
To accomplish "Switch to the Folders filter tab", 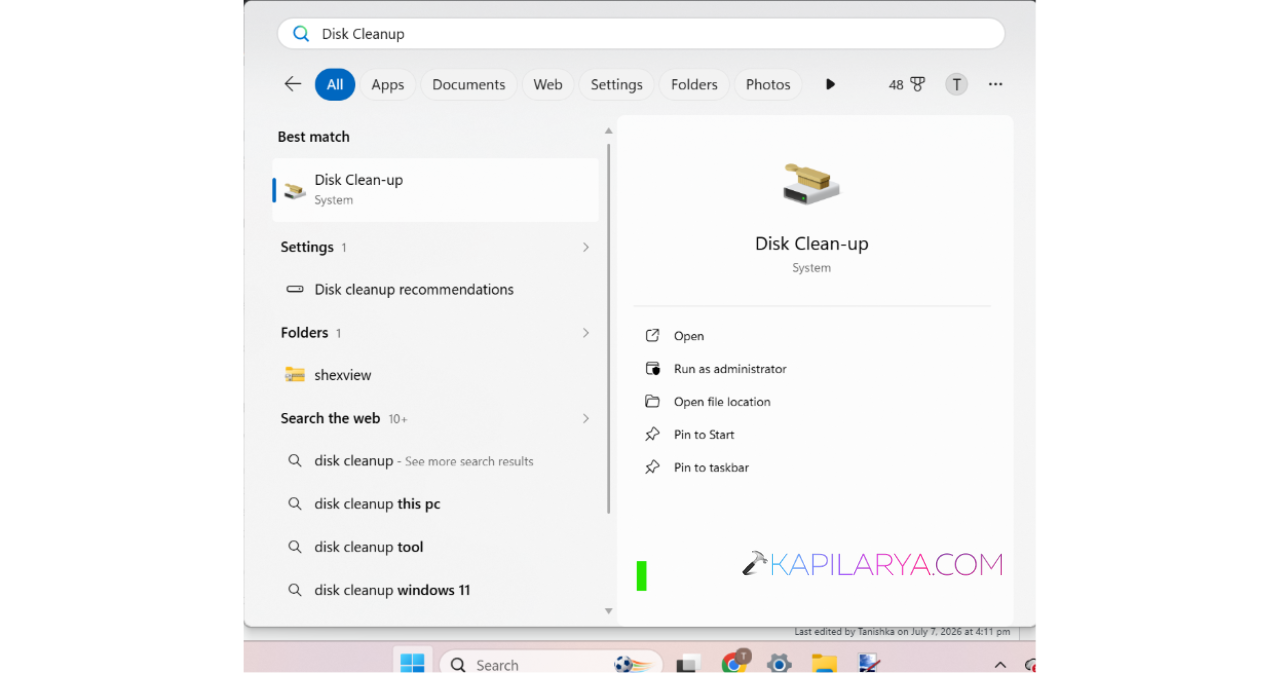I will (x=694, y=85).
